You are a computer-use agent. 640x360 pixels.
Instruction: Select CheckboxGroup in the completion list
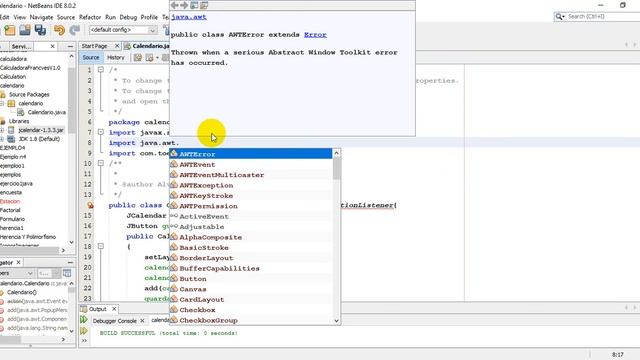point(251,320)
